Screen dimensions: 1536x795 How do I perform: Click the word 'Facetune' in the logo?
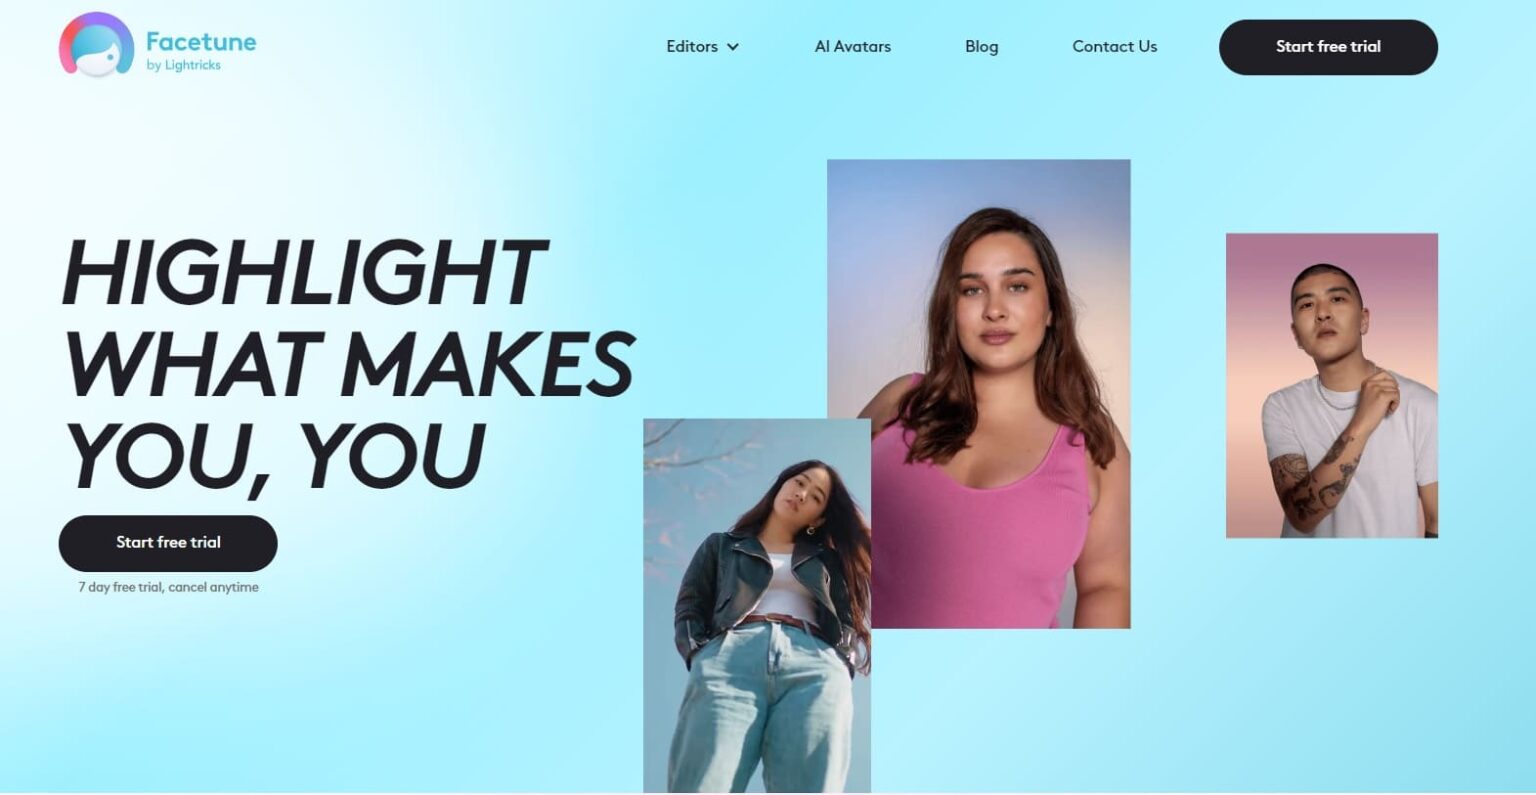201,42
